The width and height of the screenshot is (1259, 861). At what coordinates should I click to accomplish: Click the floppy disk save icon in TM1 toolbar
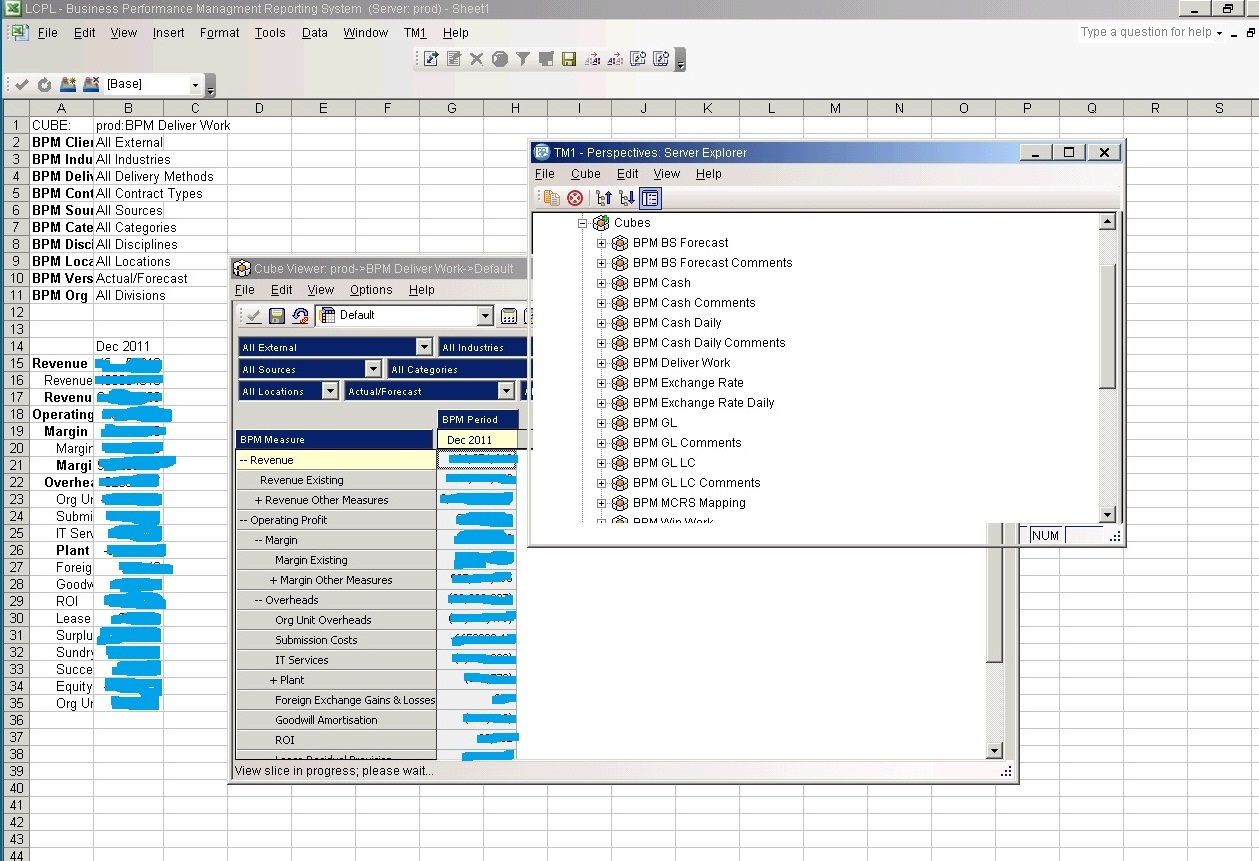(569, 59)
